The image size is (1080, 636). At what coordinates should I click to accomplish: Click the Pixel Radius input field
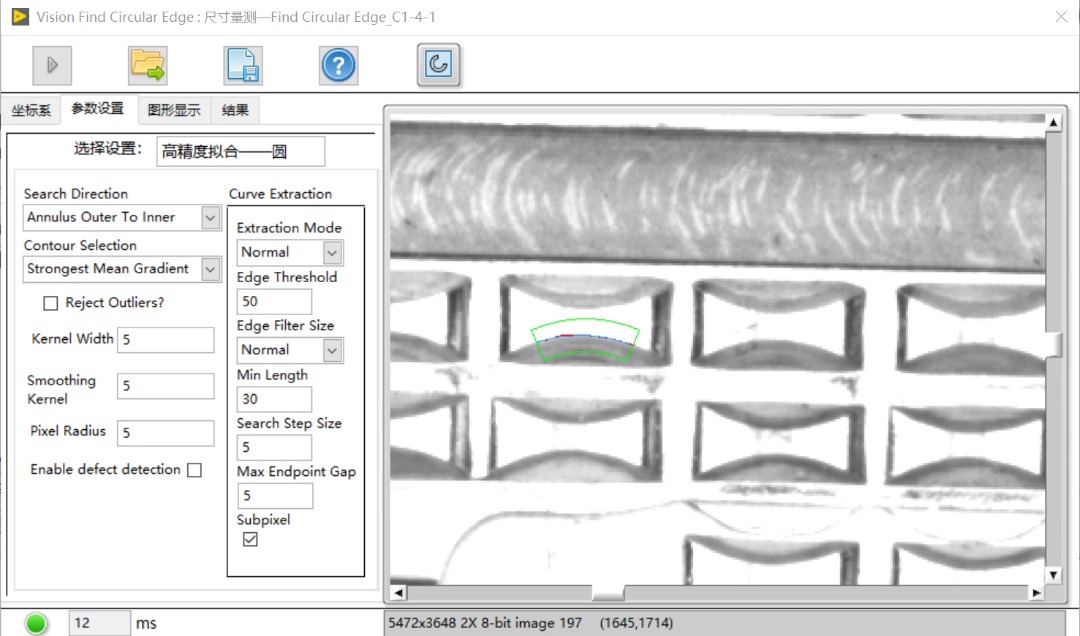(165, 433)
